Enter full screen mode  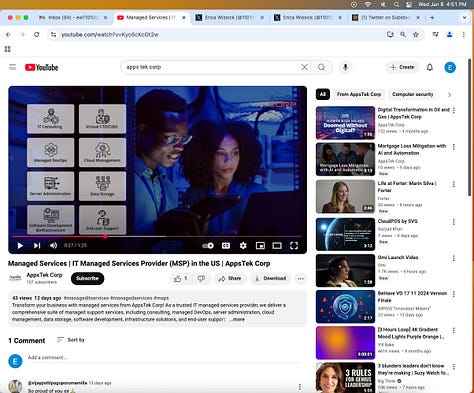(x=294, y=246)
